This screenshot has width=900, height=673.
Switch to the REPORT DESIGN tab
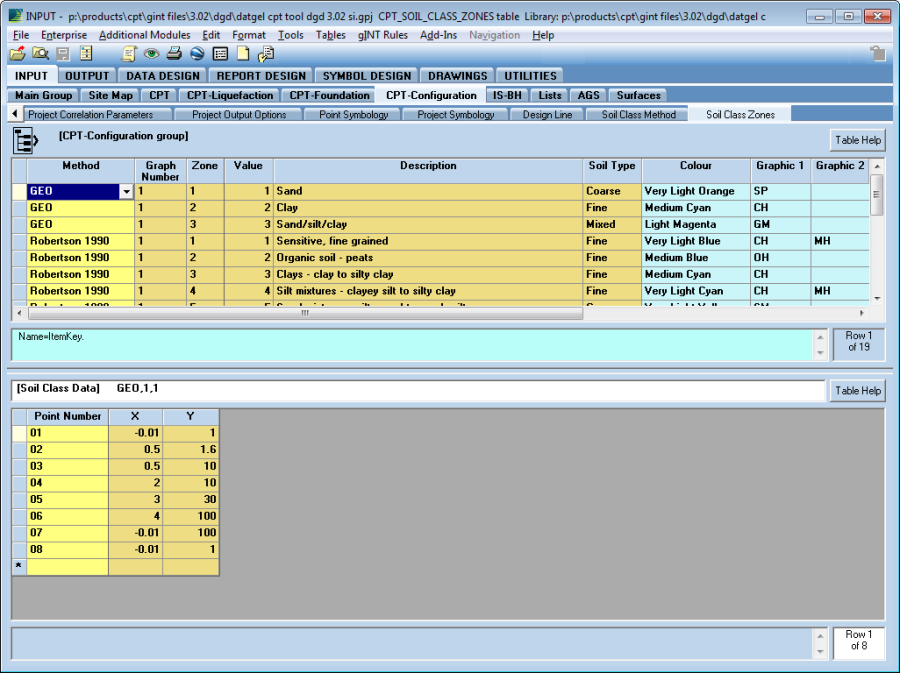[261, 76]
